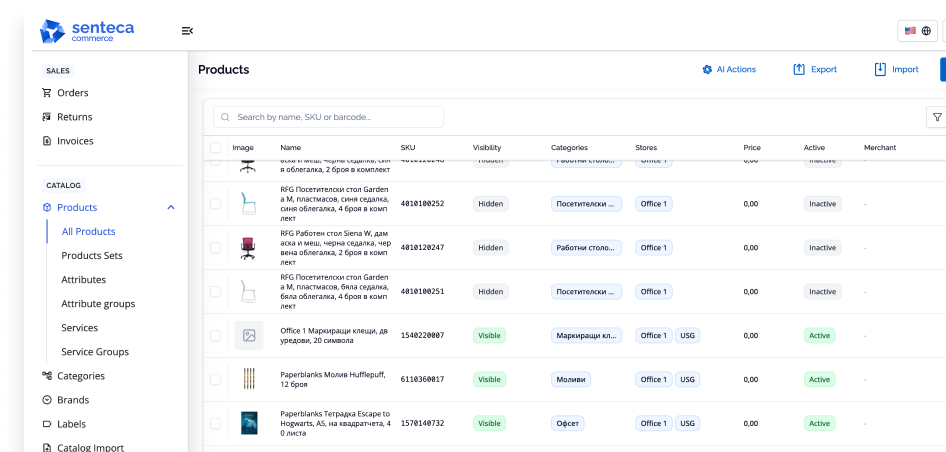This screenshot has width=946, height=452.
Task: Click the product search field
Action: [329, 117]
